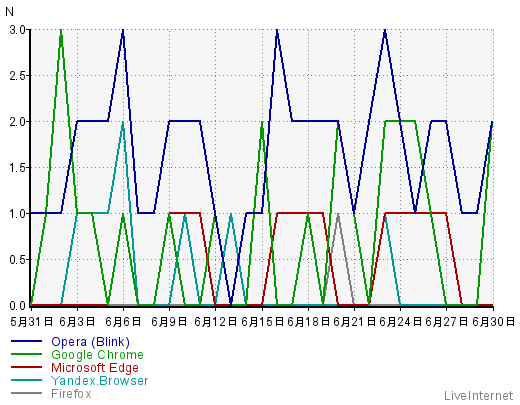Screen dimensions: 520x405
Task: Click the 6月6日 date axis label
Action: click(123, 322)
